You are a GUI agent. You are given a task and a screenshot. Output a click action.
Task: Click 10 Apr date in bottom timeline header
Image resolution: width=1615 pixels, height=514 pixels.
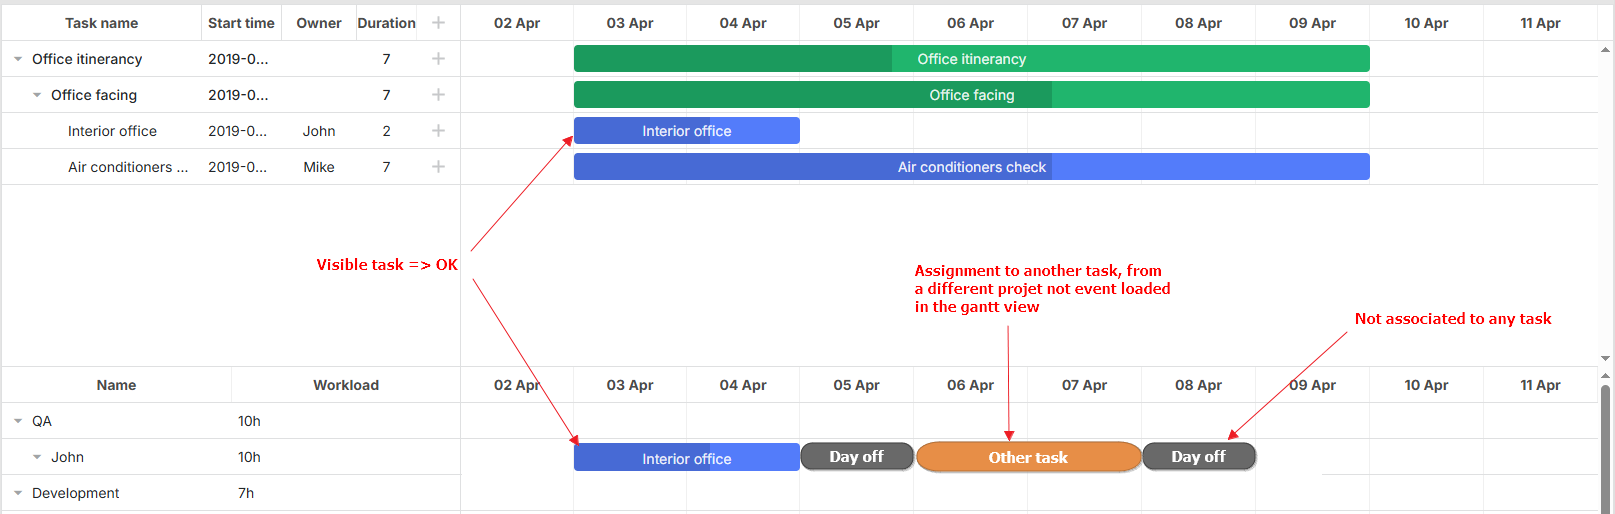click(1426, 385)
